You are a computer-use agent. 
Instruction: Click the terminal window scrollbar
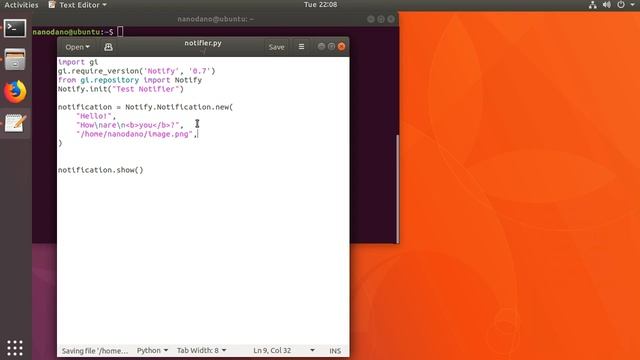(397, 189)
